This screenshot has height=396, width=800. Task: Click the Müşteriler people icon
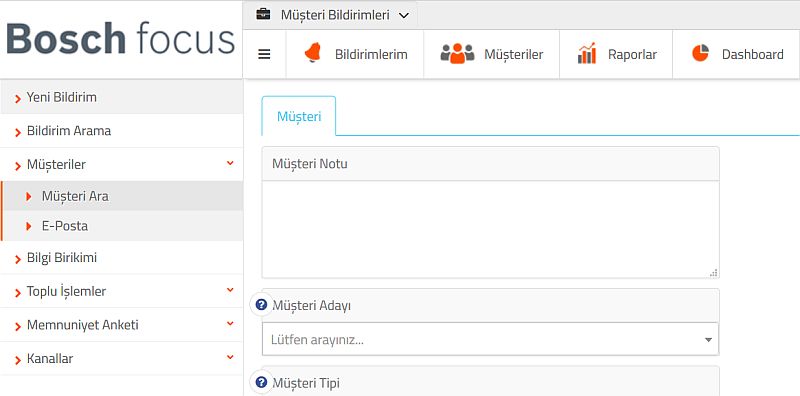[458, 54]
